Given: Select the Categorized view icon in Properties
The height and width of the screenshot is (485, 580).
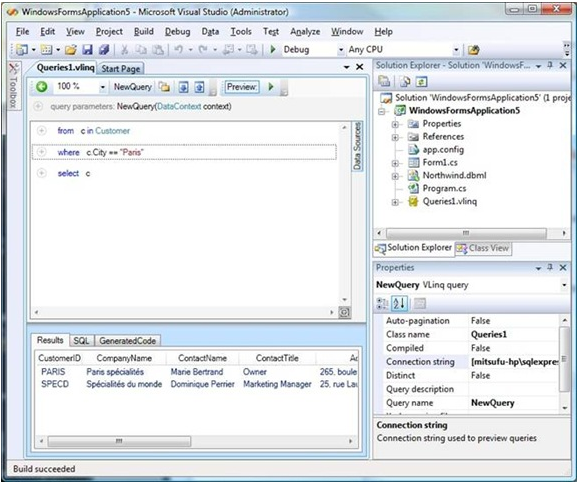Looking at the screenshot, I should (382, 304).
